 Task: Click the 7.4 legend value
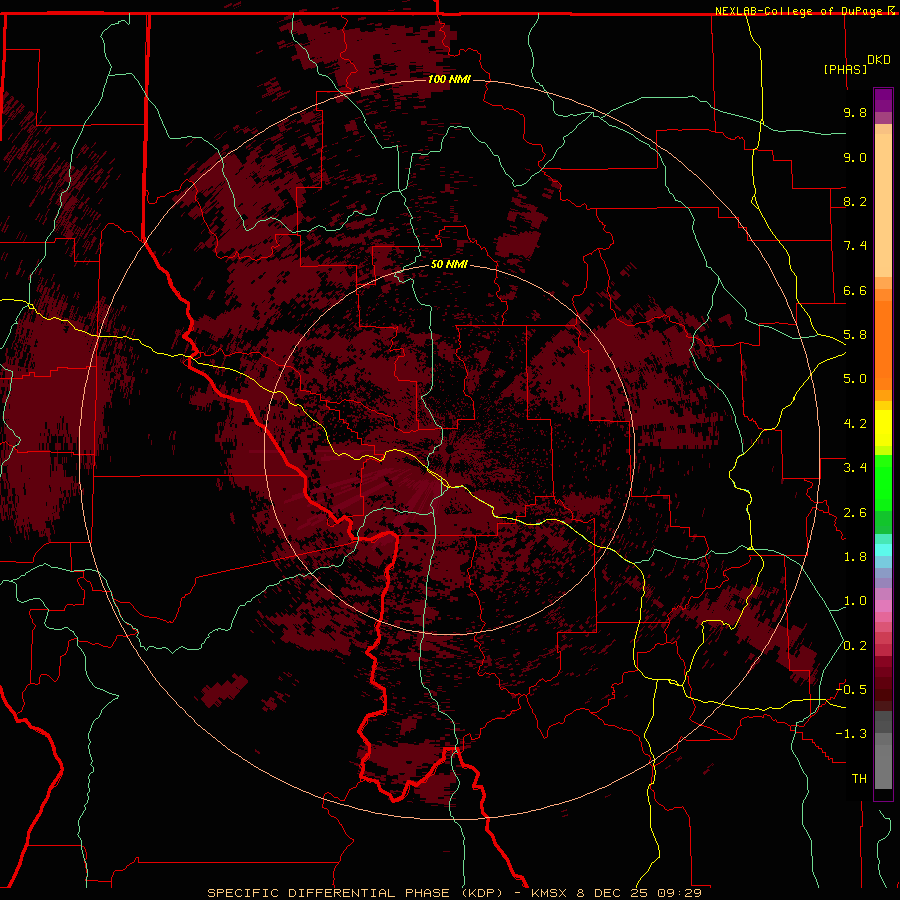point(855,246)
